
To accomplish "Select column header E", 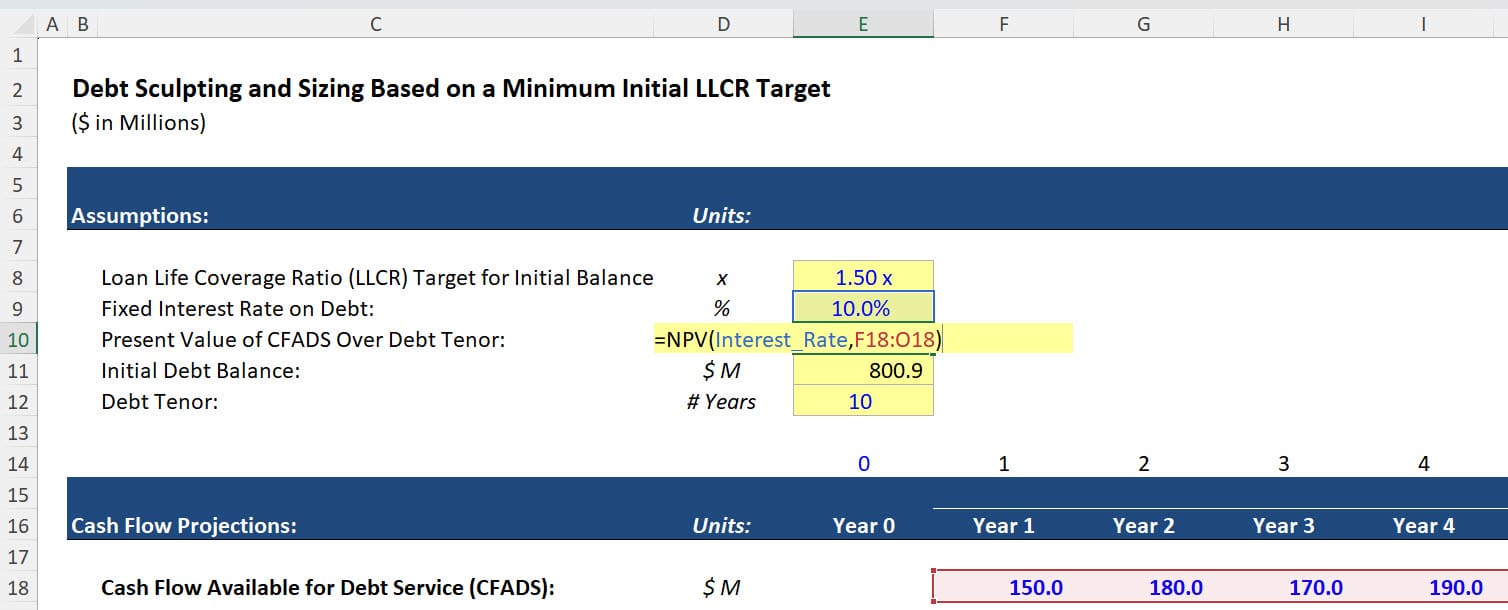I will [862, 23].
